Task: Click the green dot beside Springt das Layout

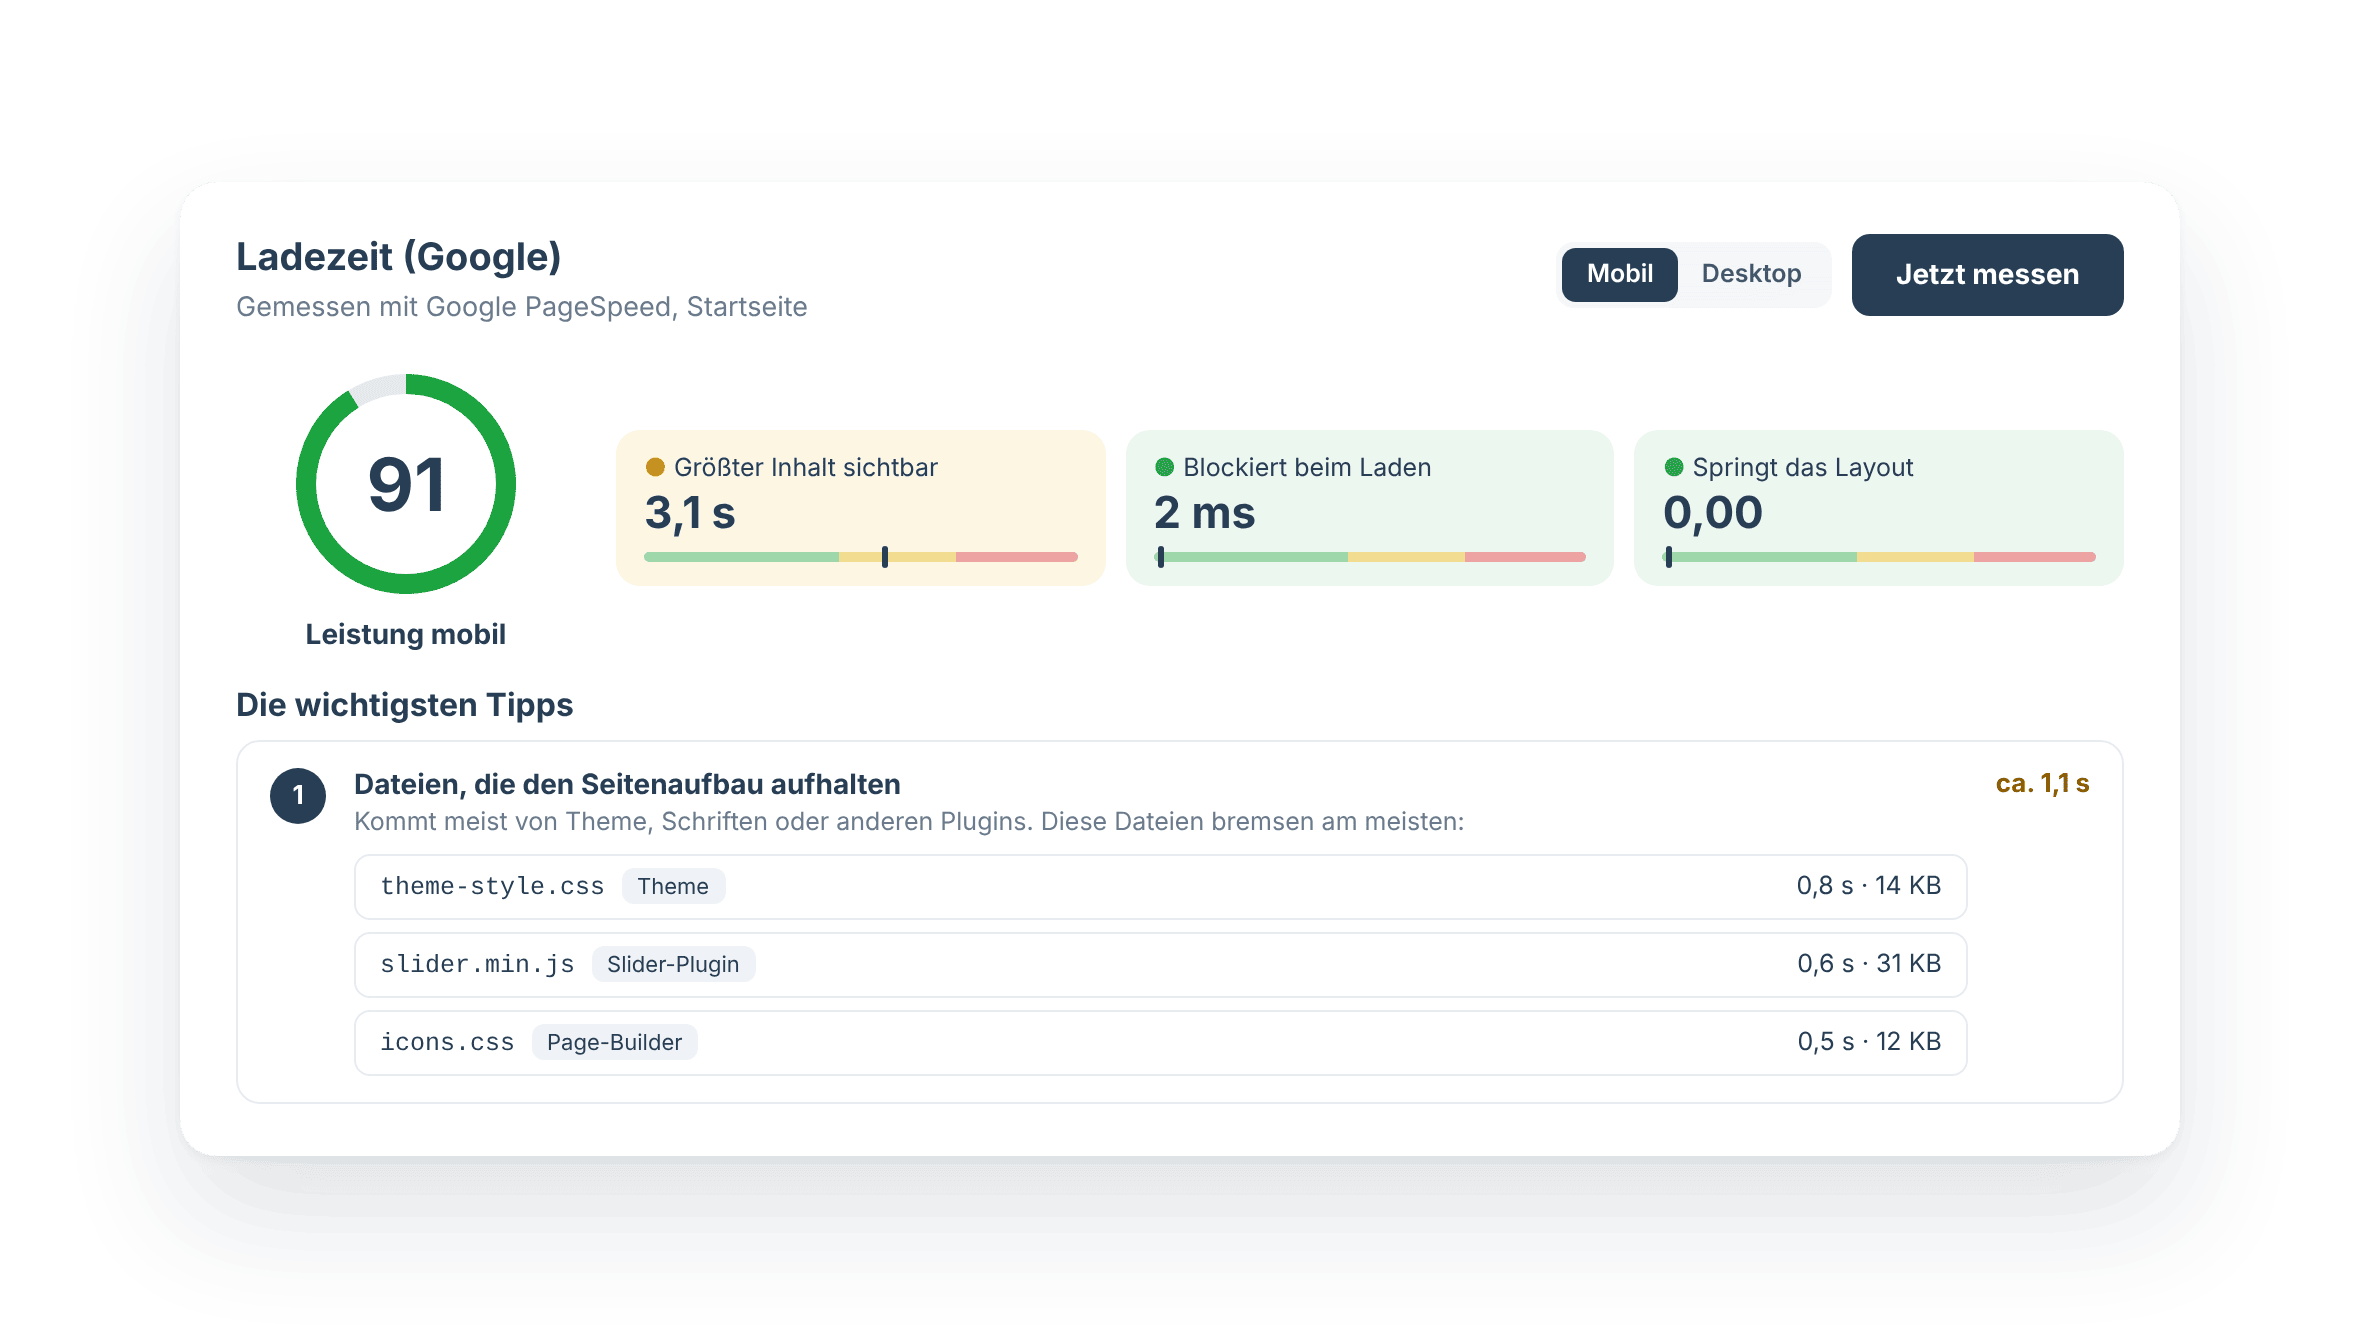Action: tap(1673, 467)
